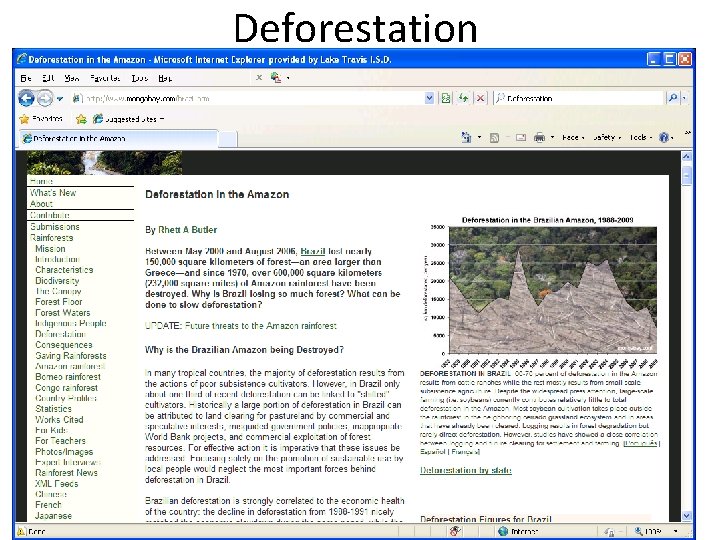Click the command bar overflow chevron

click(687, 133)
